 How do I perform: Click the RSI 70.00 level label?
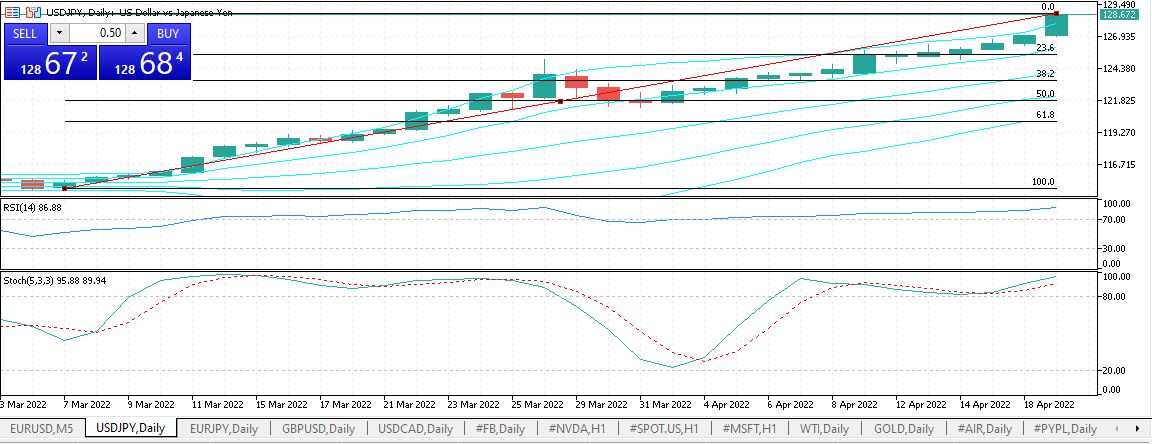pyautogui.click(x=1115, y=220)
